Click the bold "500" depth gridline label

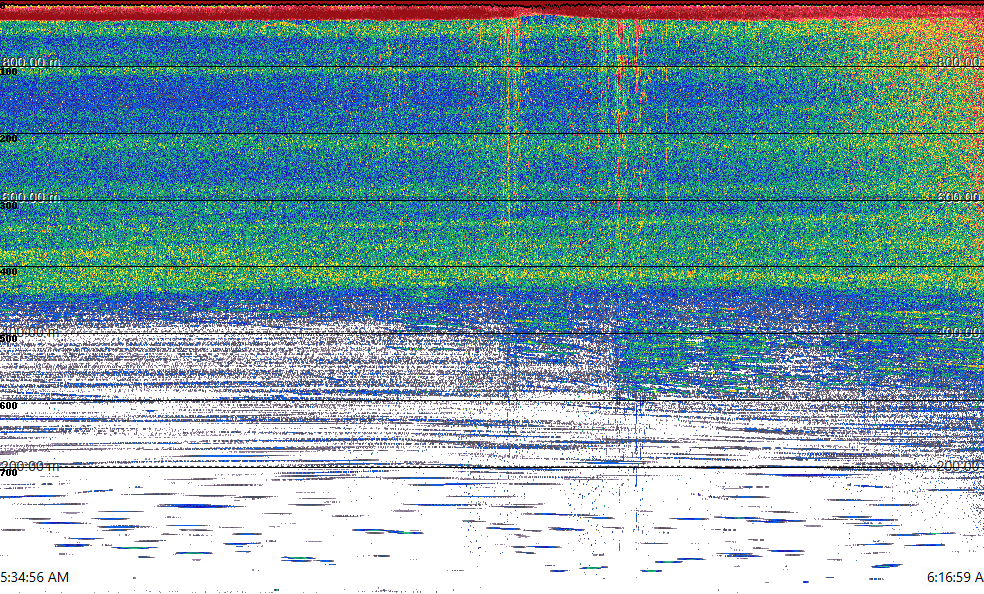click(x=9, y=339)
